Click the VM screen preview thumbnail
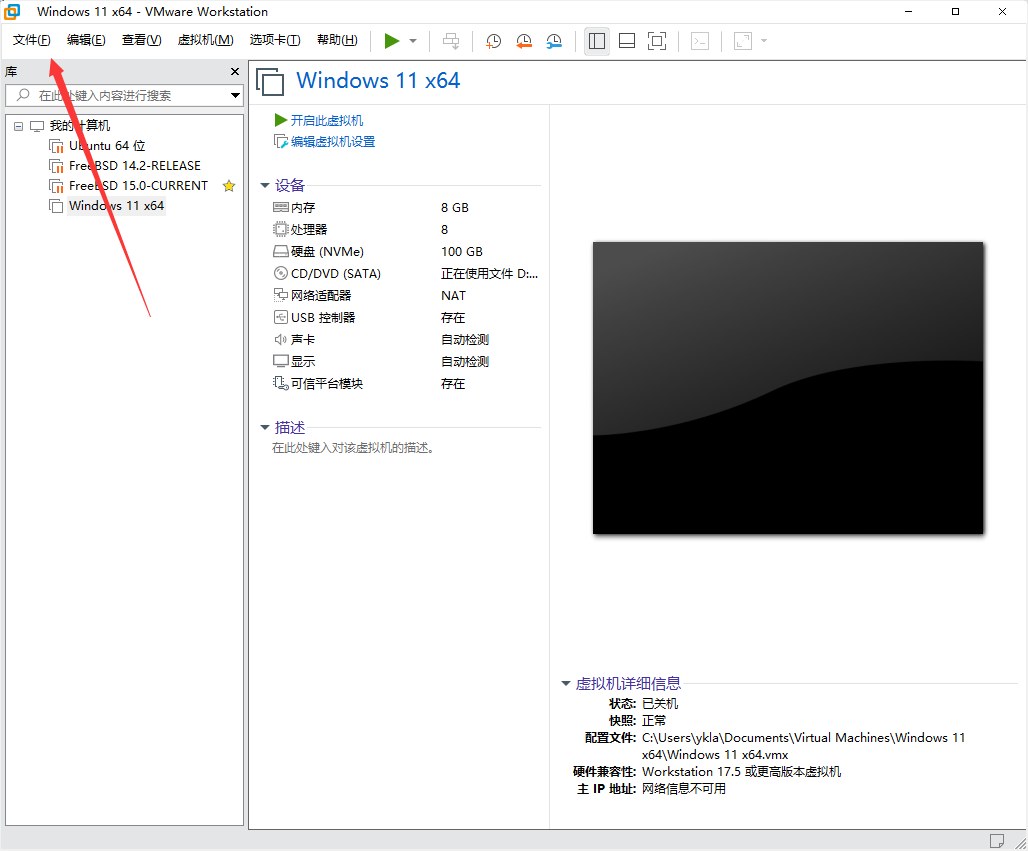The width and height of the screenshot is (1028, 851). click(787, 387)
